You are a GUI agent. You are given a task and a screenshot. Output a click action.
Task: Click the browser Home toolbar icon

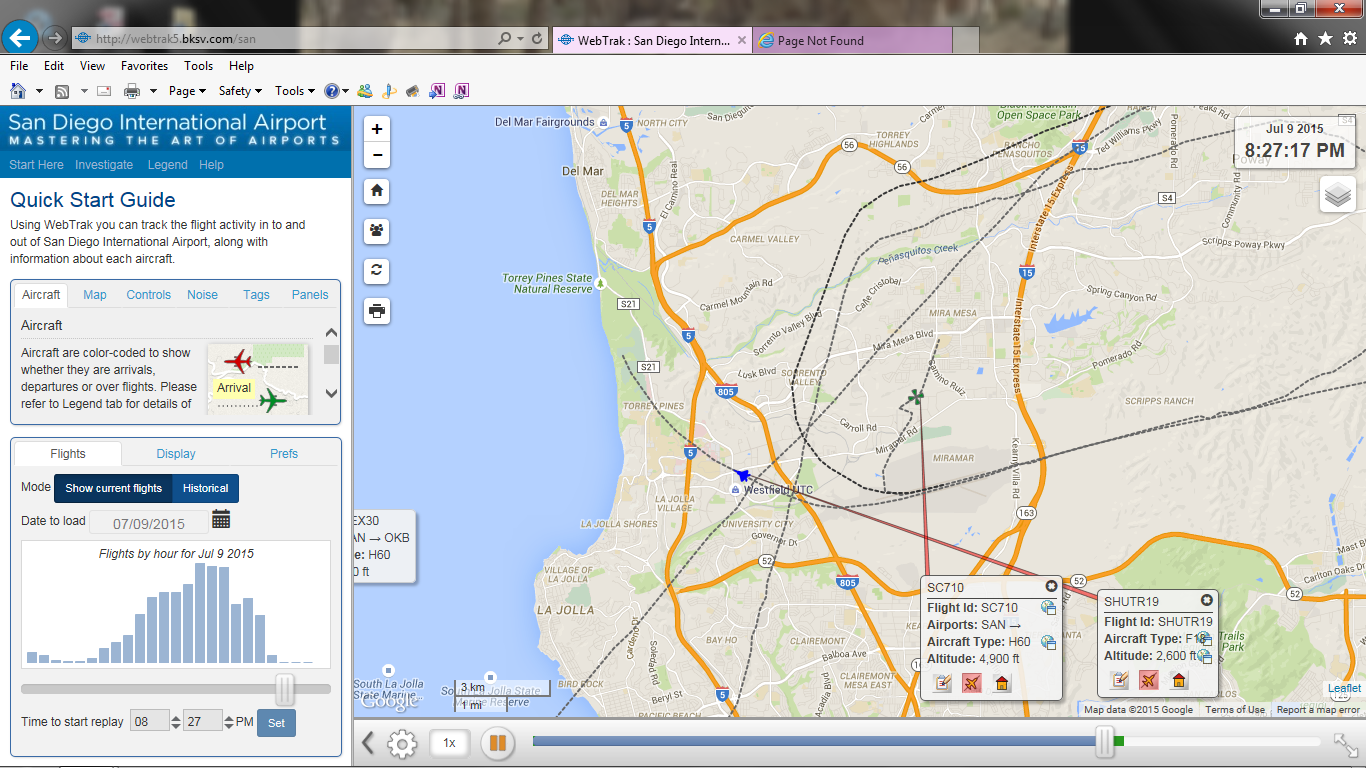(x=18, y=90)
